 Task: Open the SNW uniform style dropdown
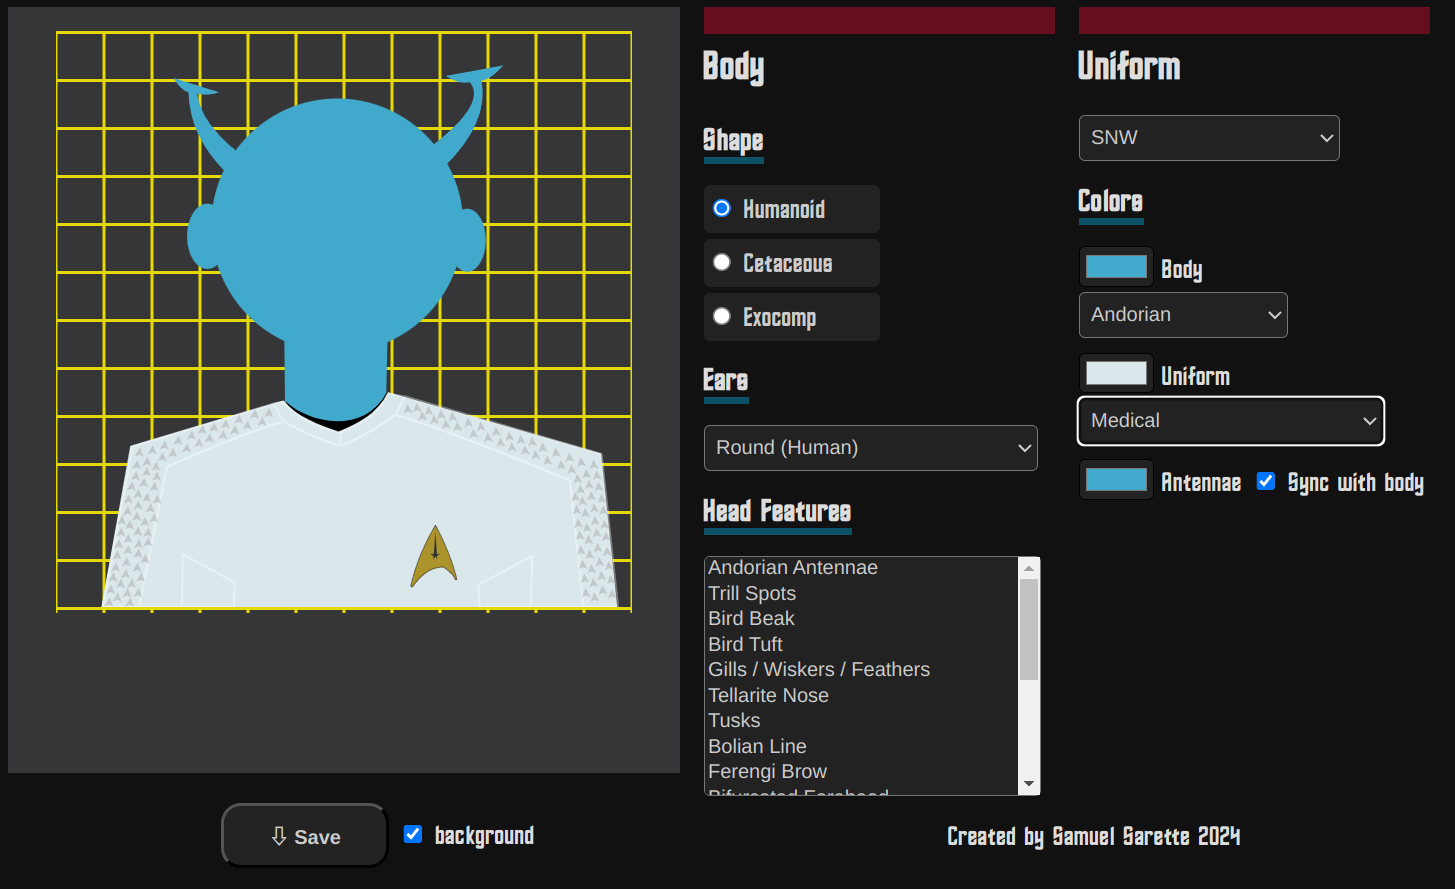click(x=1209, y=138)
